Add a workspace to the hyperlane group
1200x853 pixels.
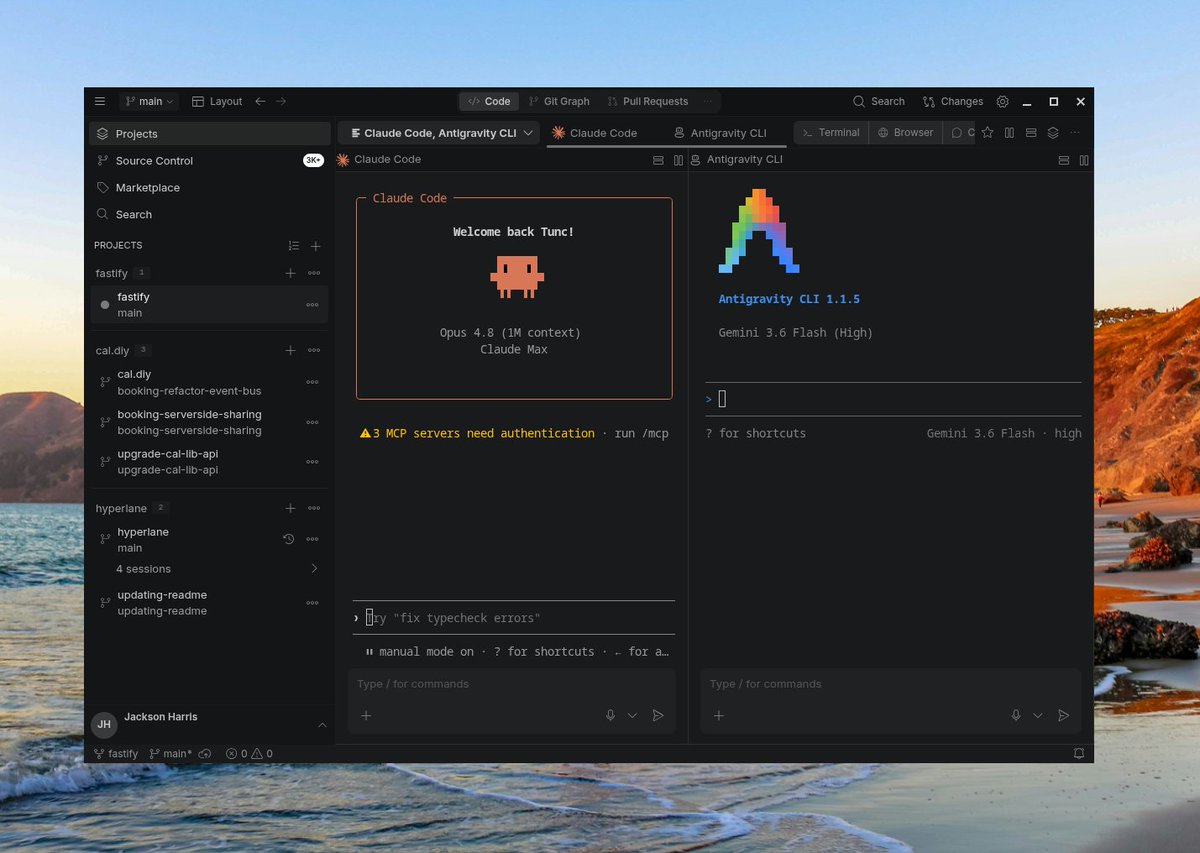[x=290, y=508]
